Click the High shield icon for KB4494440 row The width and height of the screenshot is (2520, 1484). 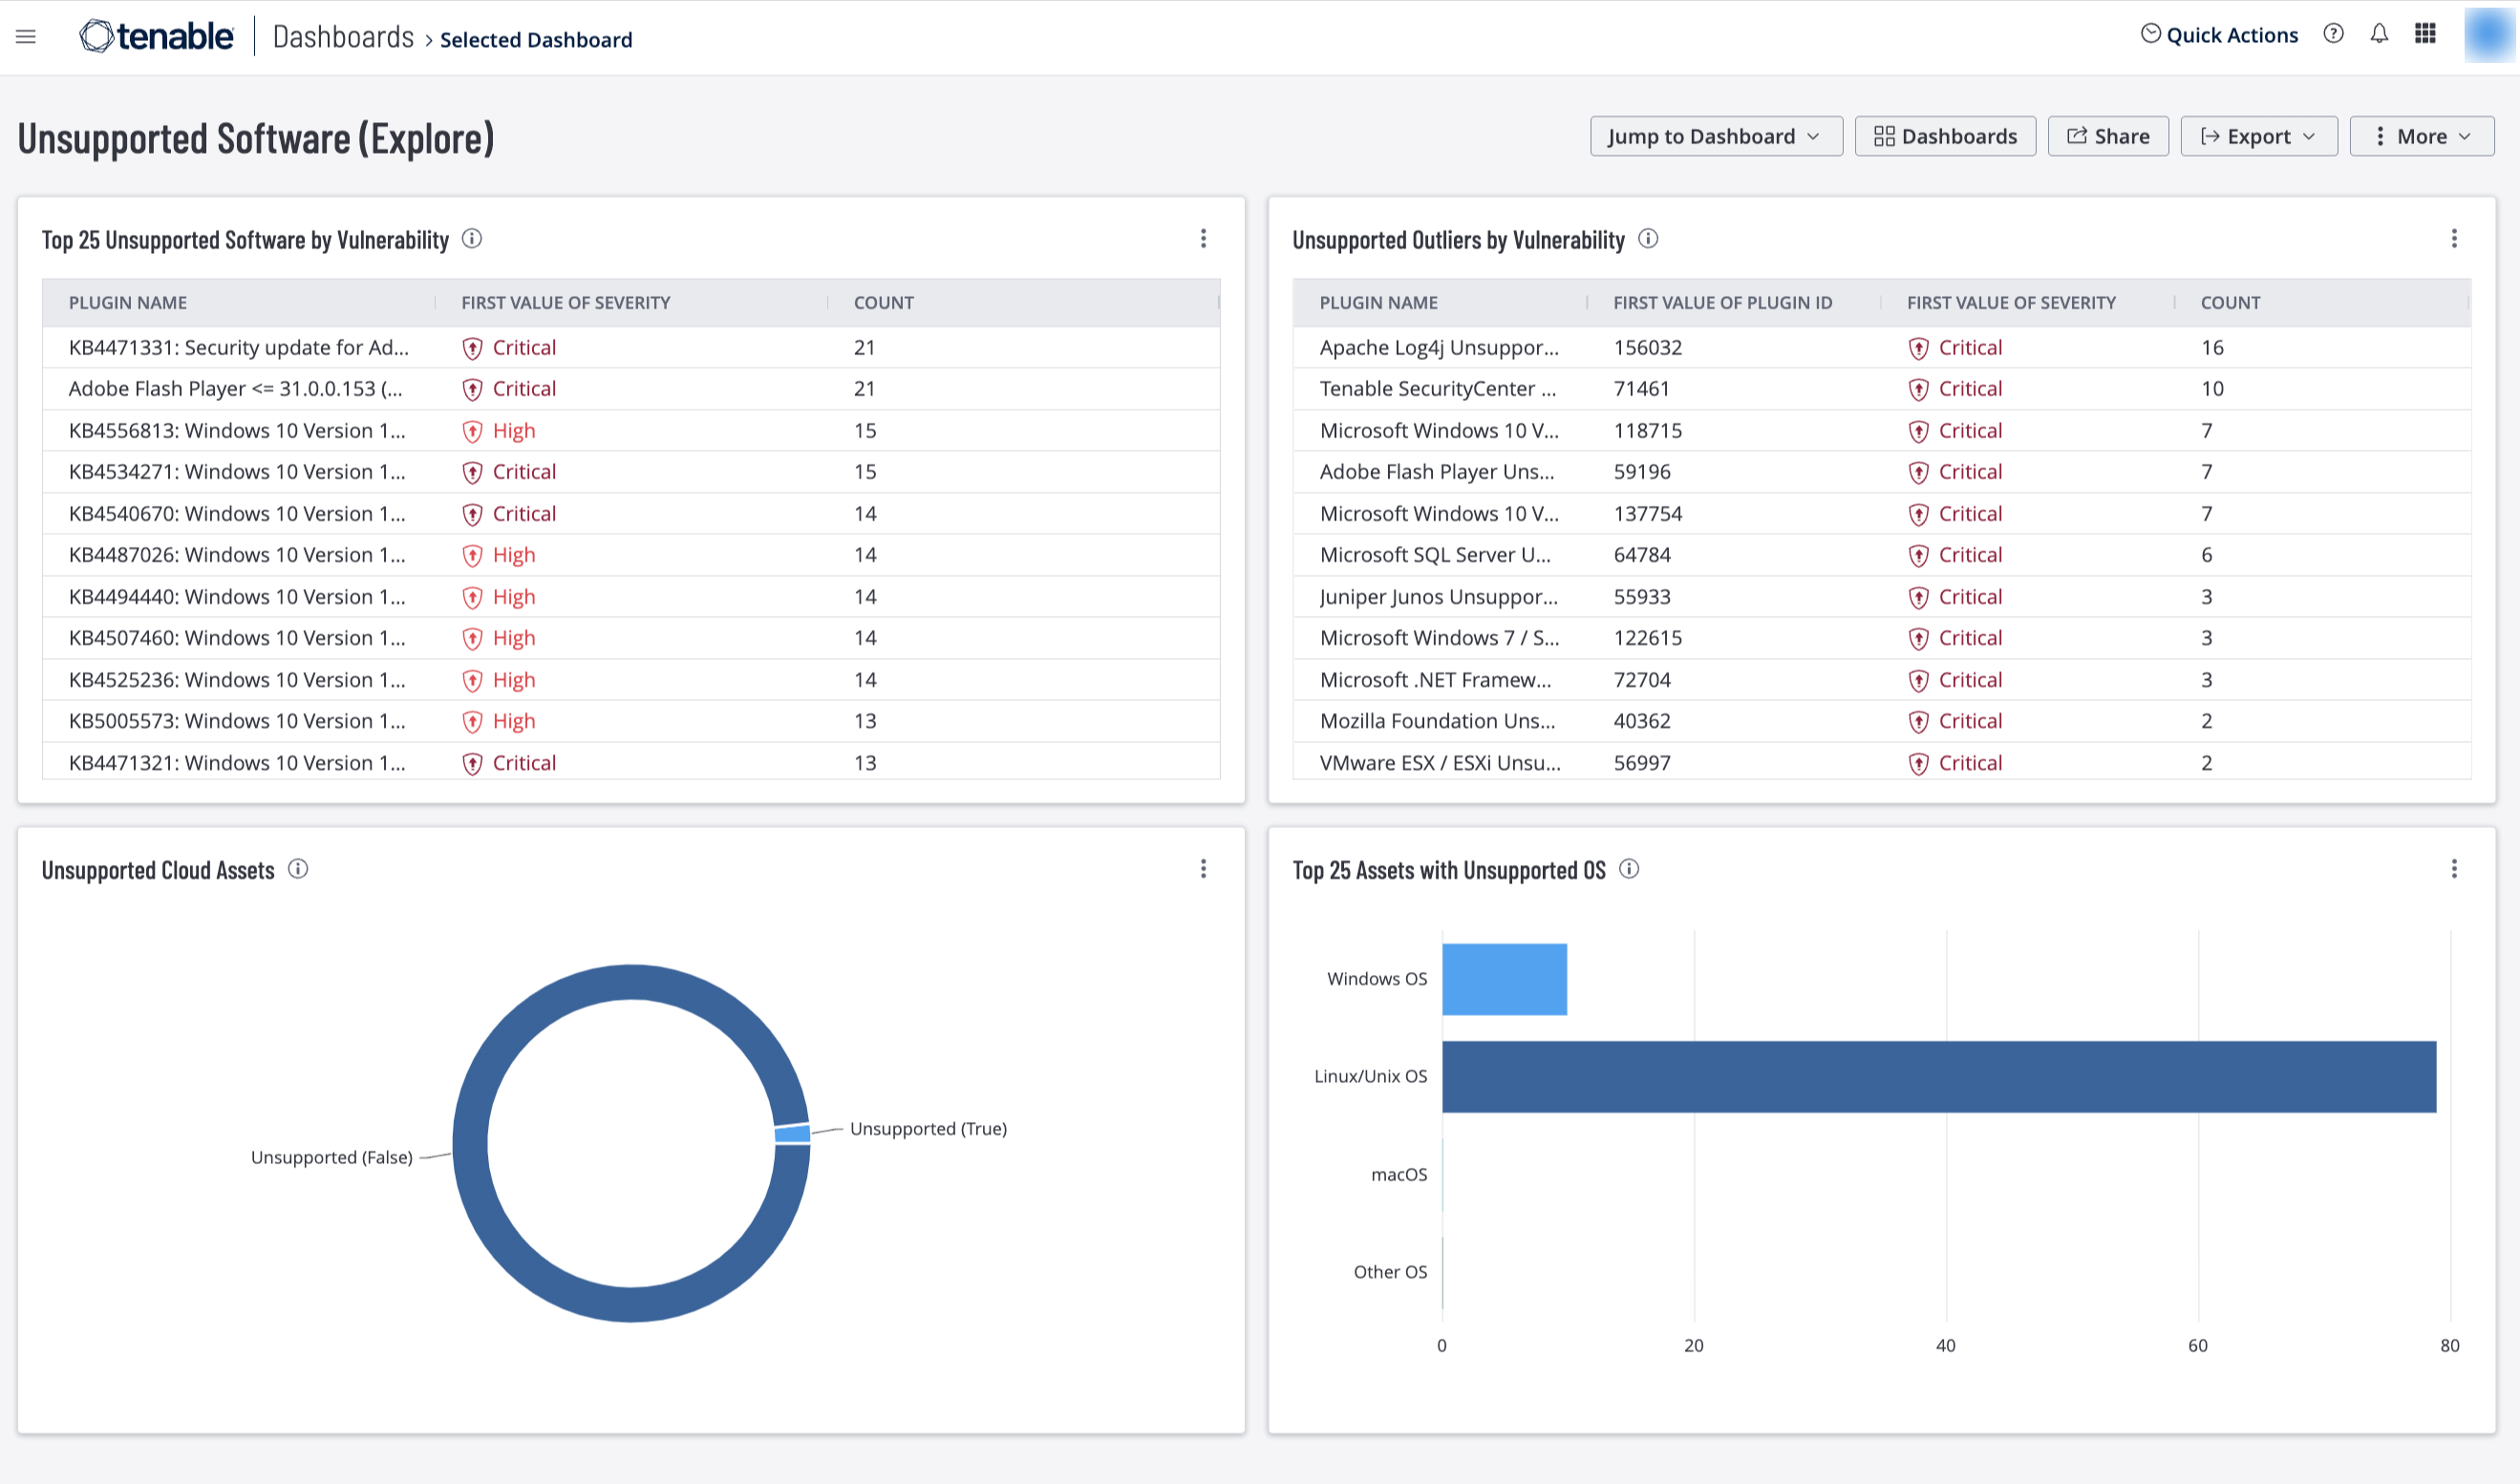coord(473,597)
